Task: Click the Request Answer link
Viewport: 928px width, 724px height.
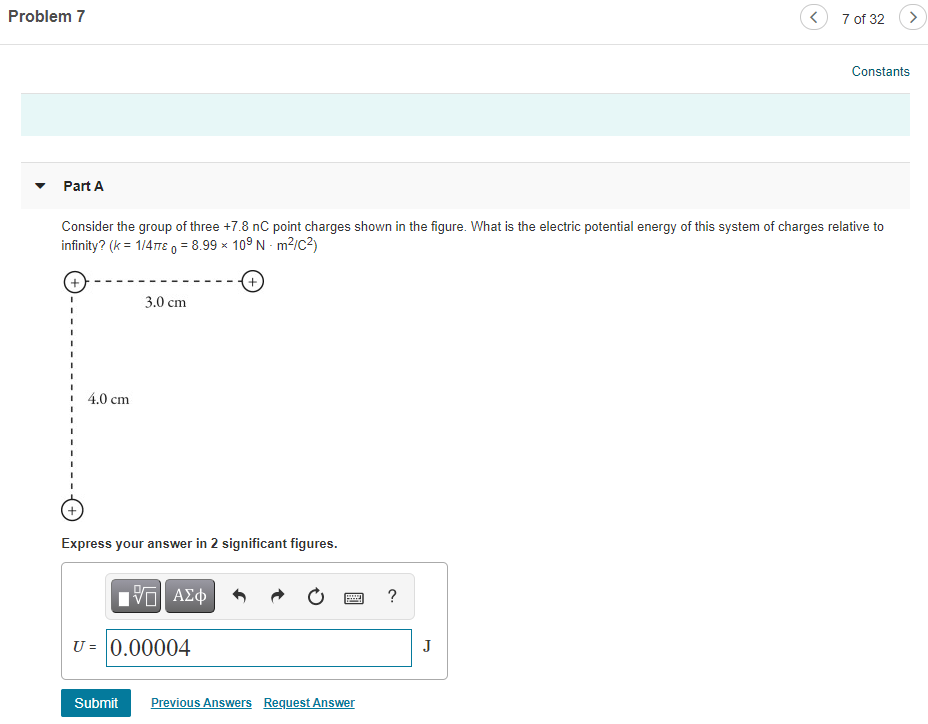Action: click(309, 703)
